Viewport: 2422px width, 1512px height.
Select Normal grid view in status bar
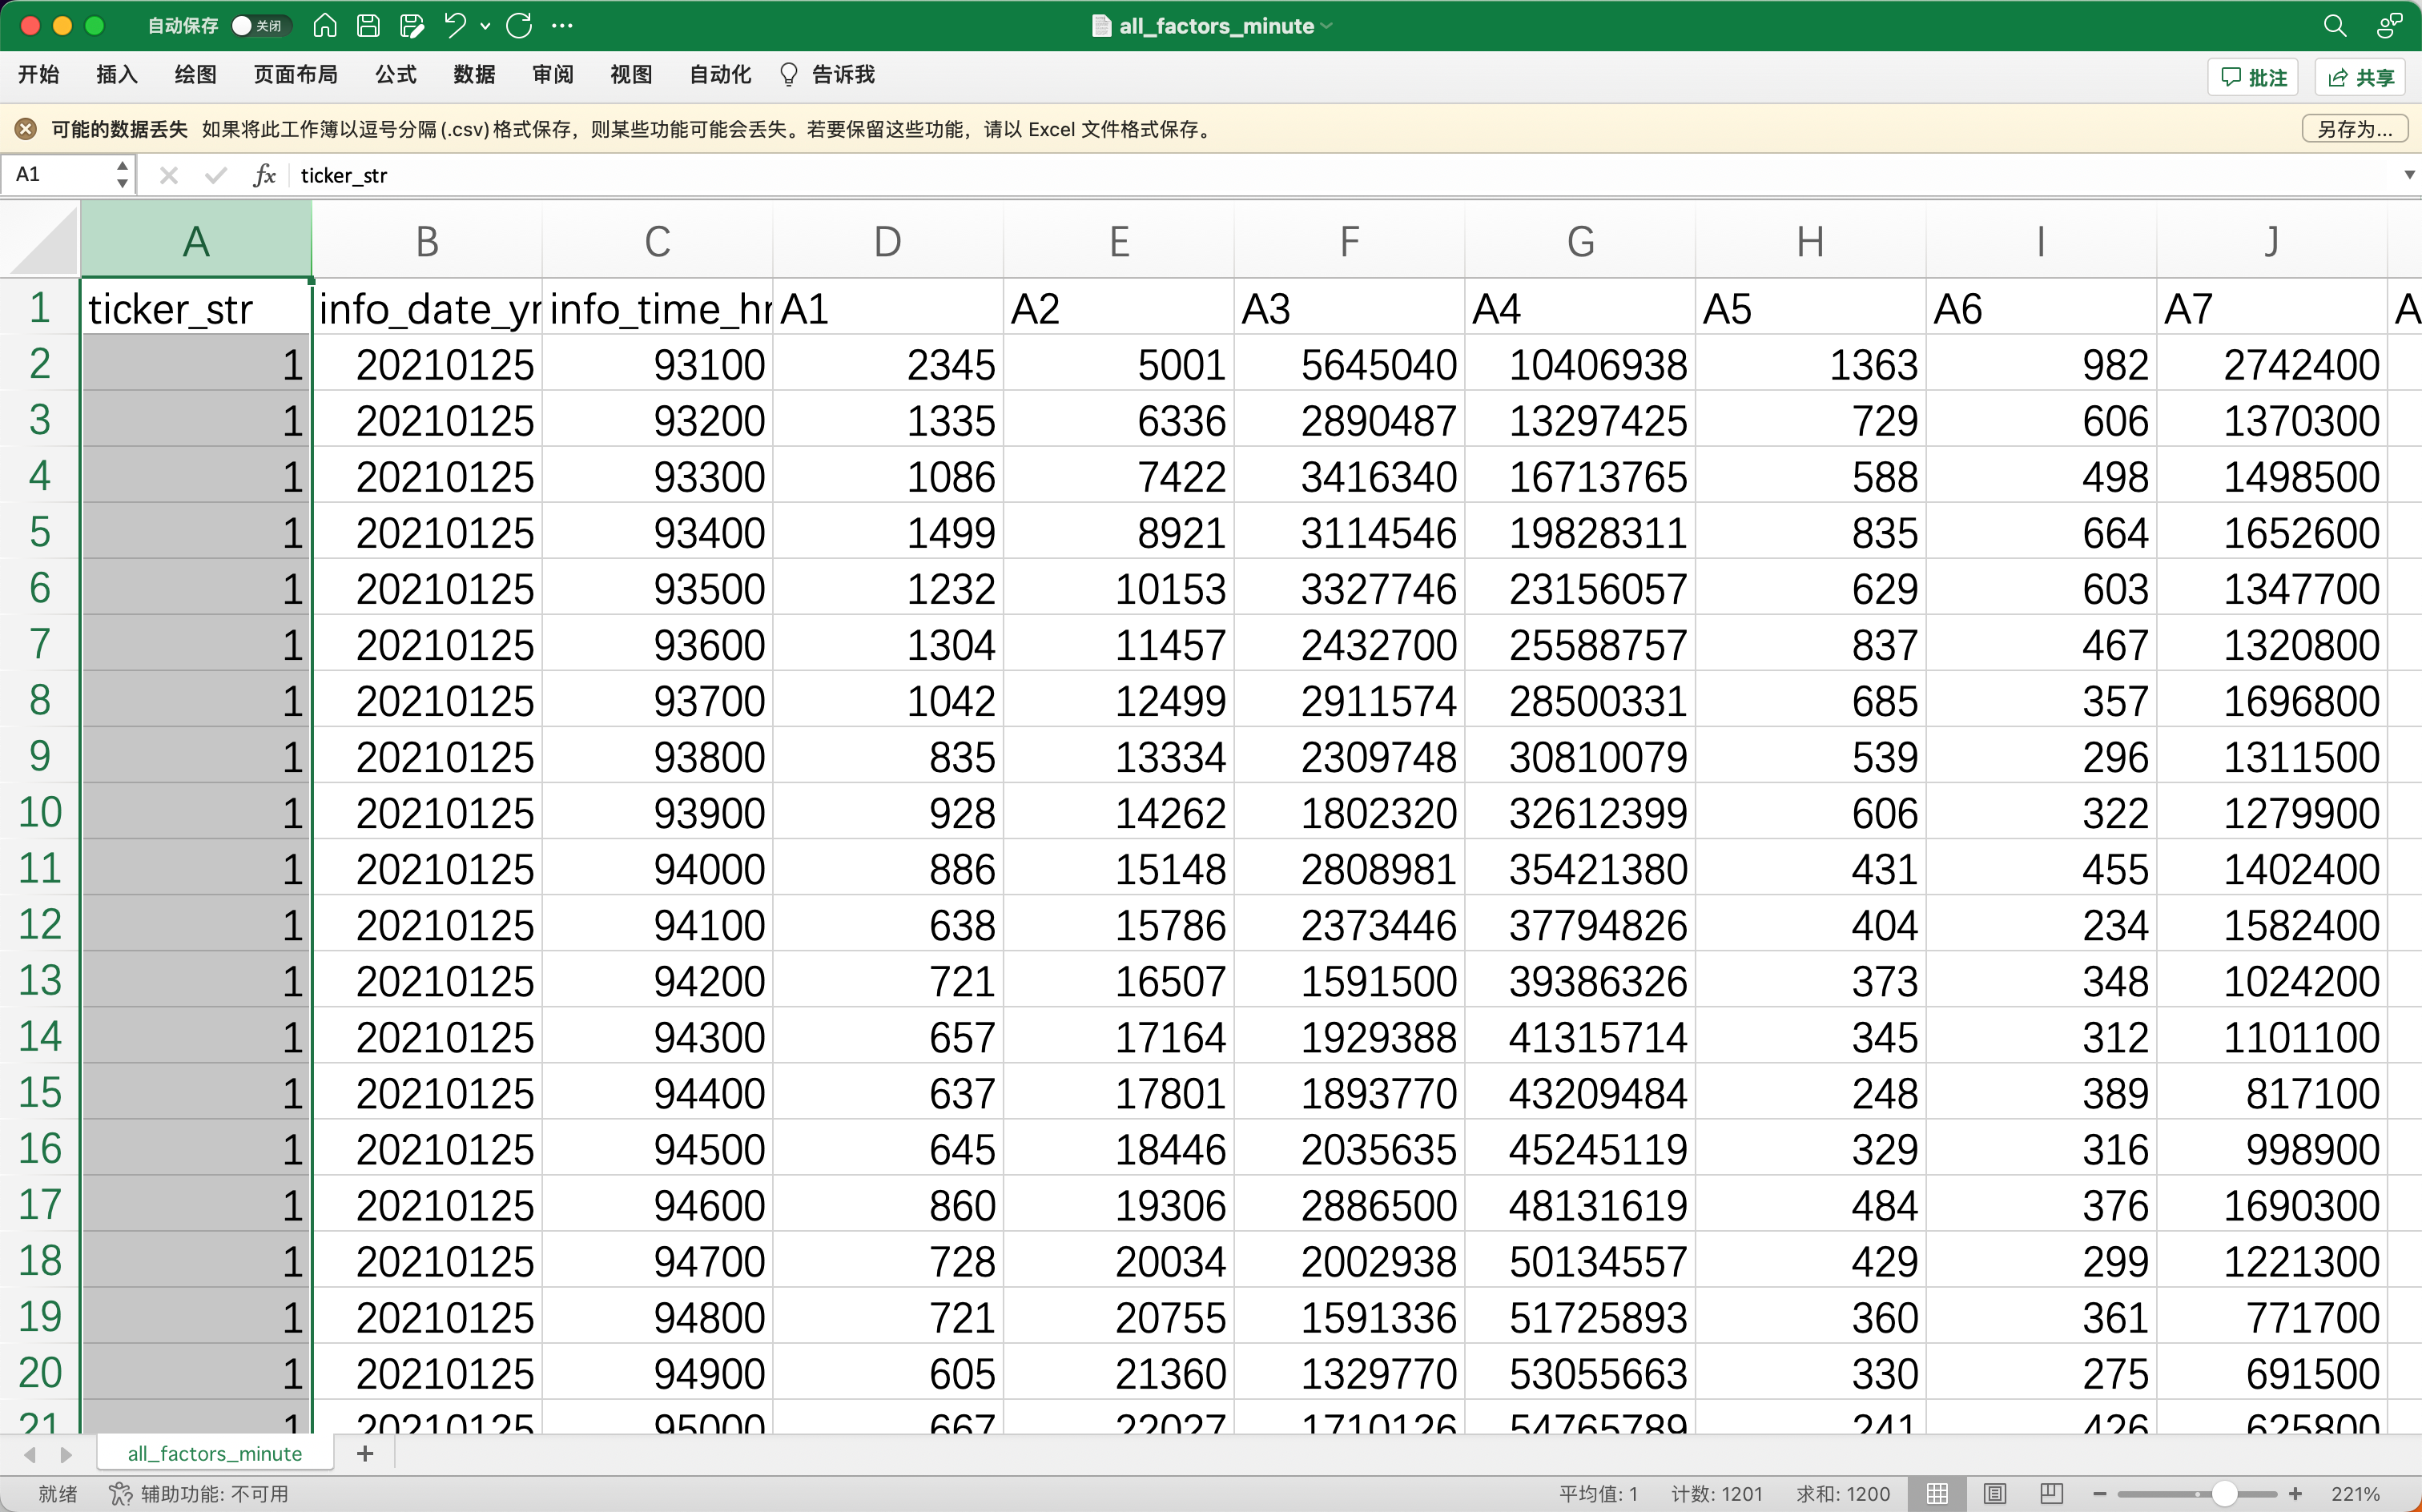pos(1937,1493)
